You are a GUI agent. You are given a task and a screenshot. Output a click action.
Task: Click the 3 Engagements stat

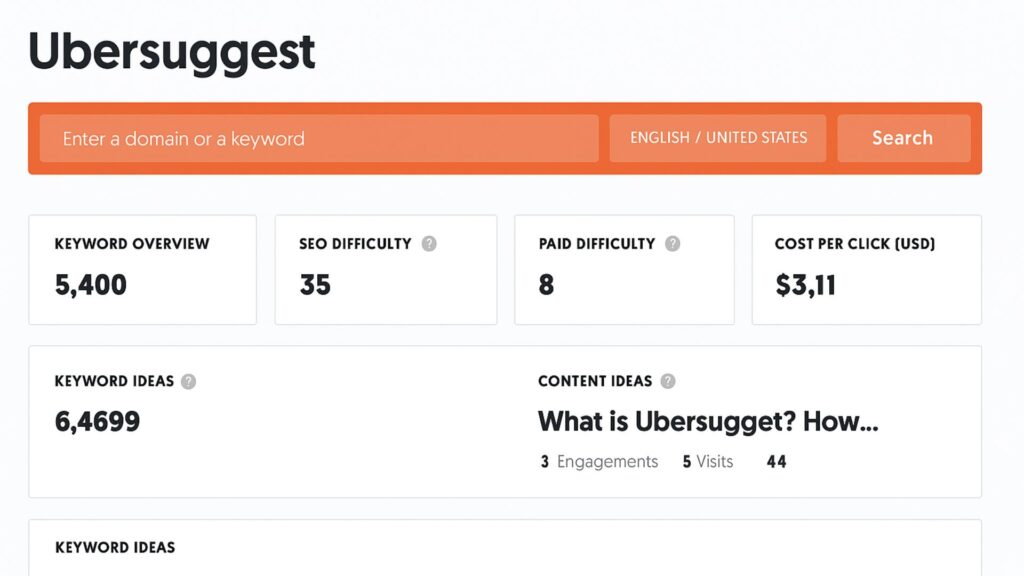click(599, 461)
